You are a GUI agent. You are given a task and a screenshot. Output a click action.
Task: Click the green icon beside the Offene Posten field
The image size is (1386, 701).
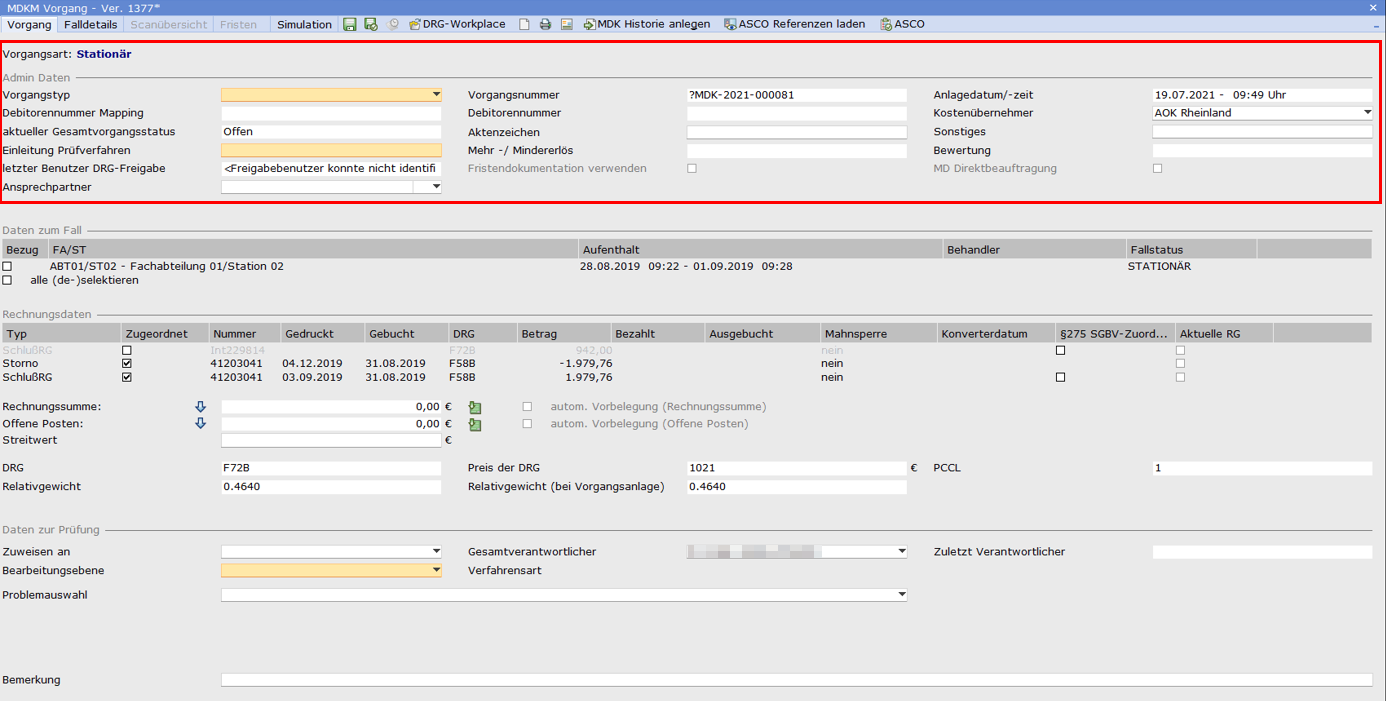[x=475, y=425]
